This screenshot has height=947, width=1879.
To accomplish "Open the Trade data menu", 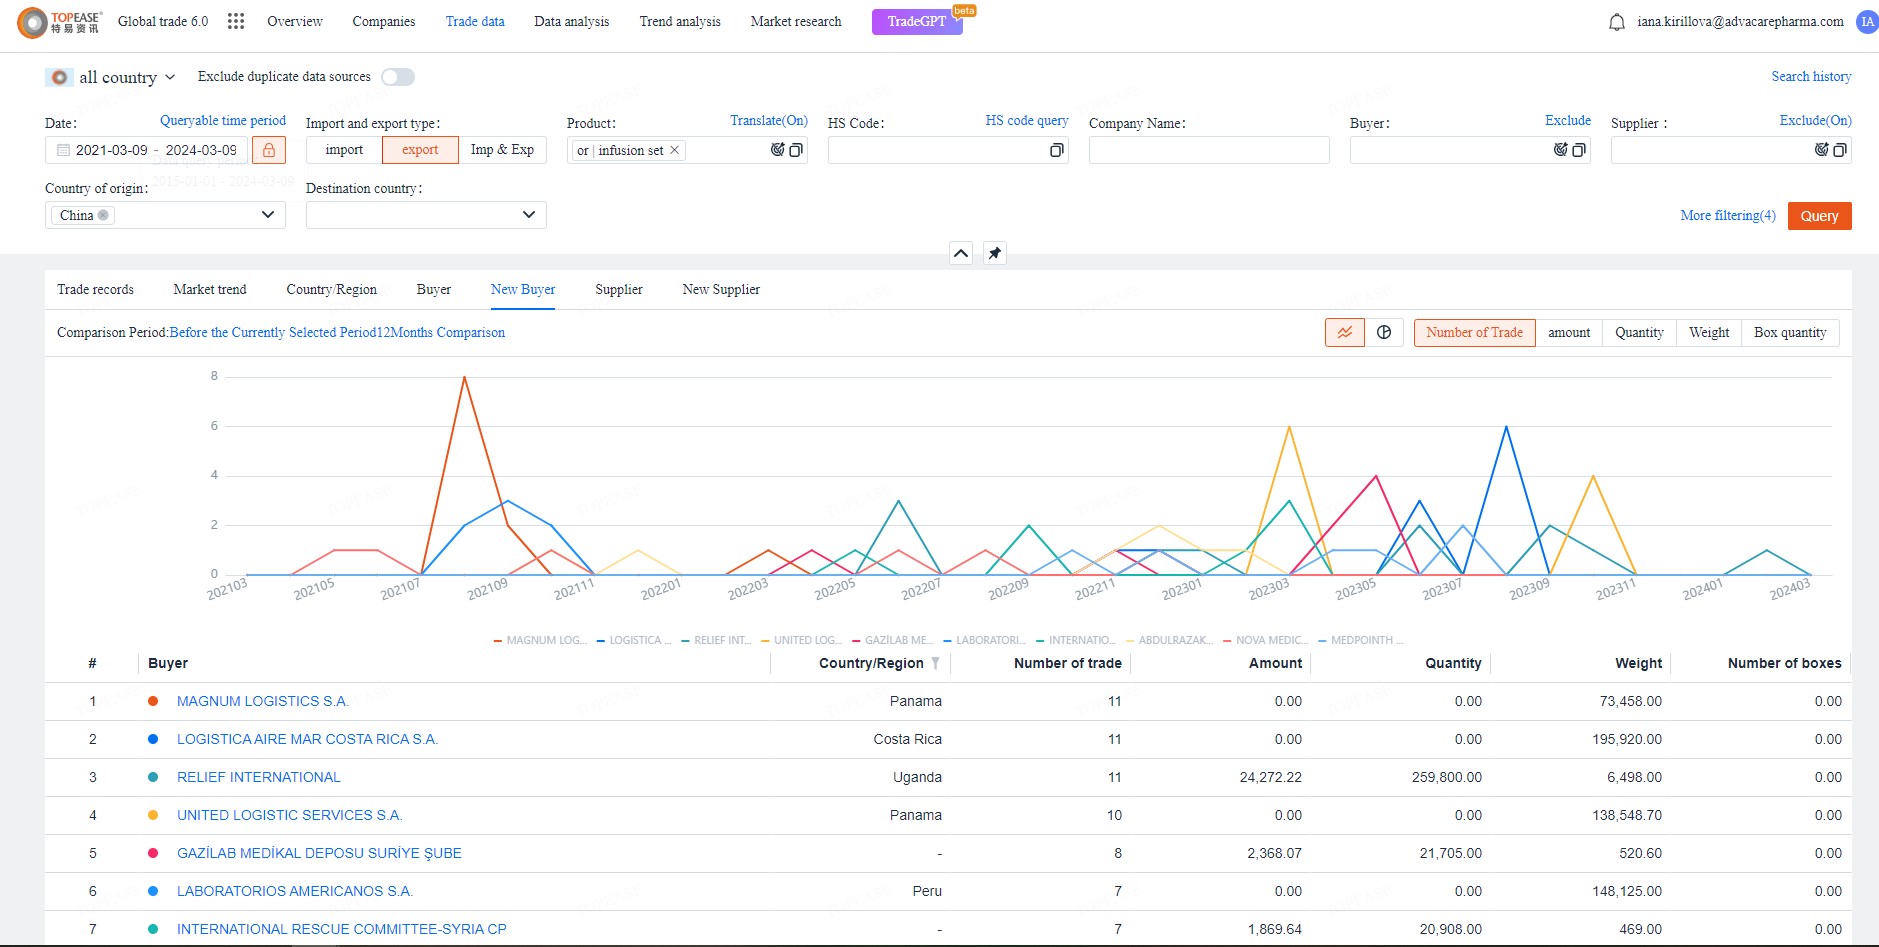I will [x=475, y=21].
